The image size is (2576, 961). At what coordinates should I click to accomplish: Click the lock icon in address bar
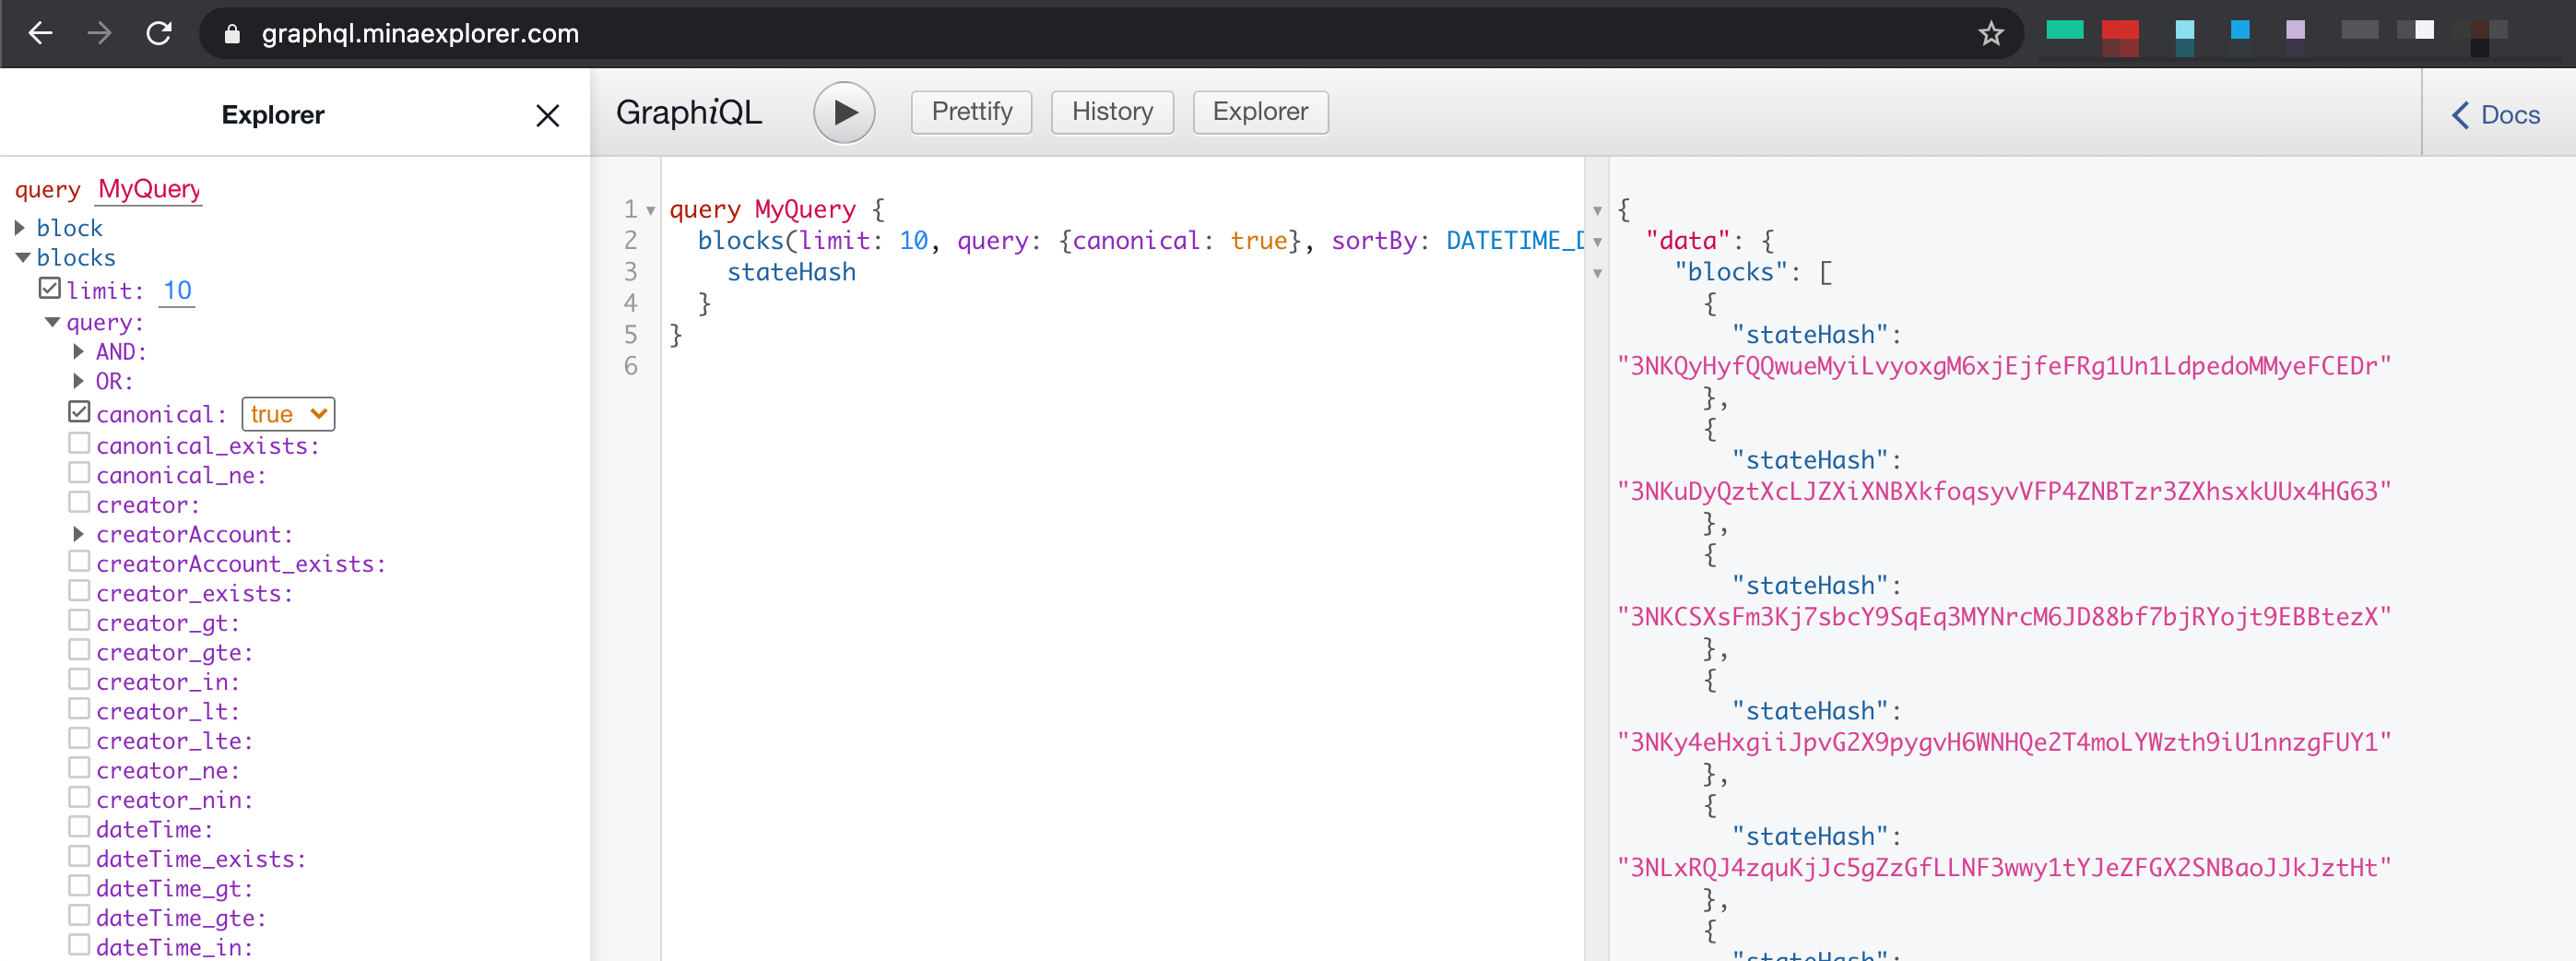tap(232, 34)
